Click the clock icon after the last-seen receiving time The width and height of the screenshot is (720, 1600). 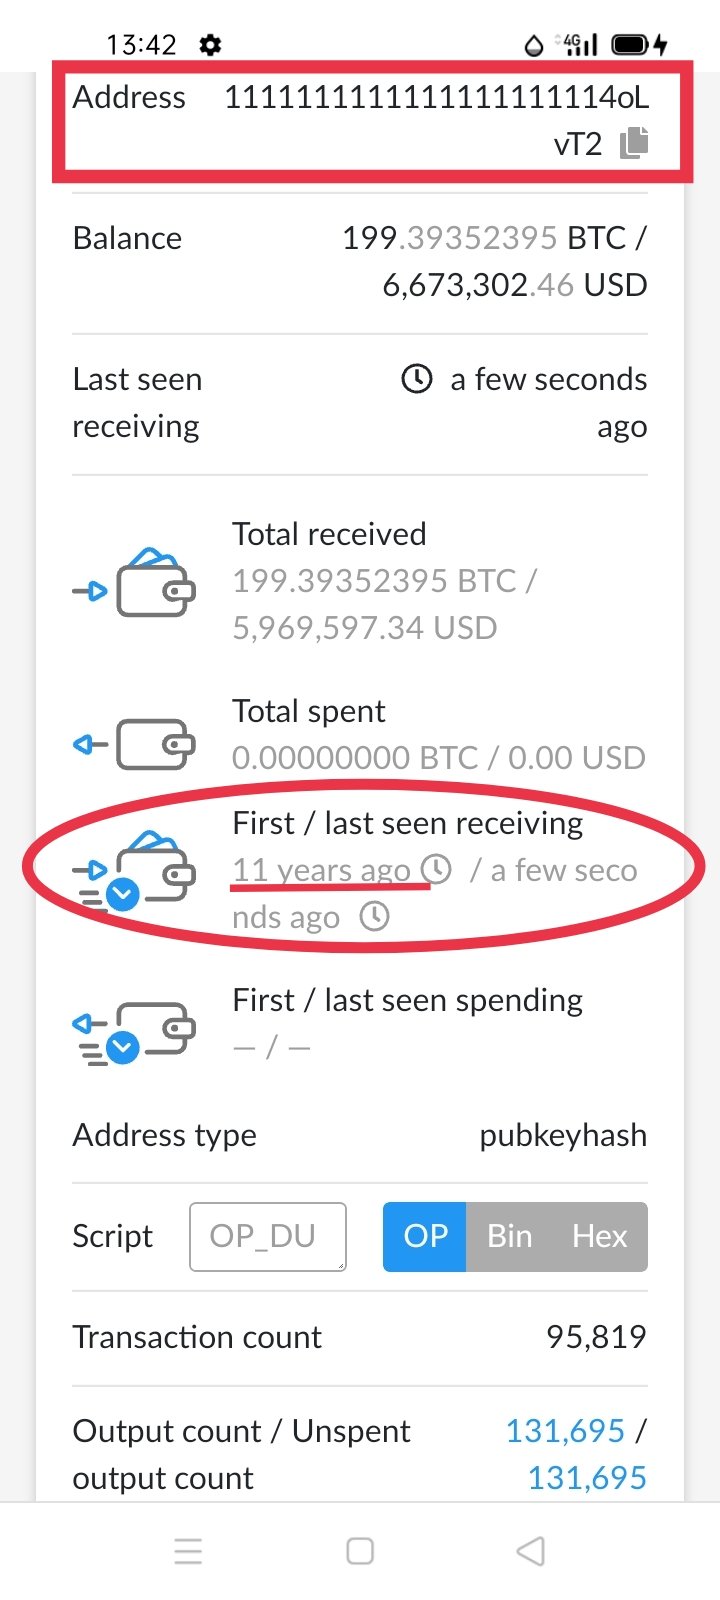click(374, 916)
